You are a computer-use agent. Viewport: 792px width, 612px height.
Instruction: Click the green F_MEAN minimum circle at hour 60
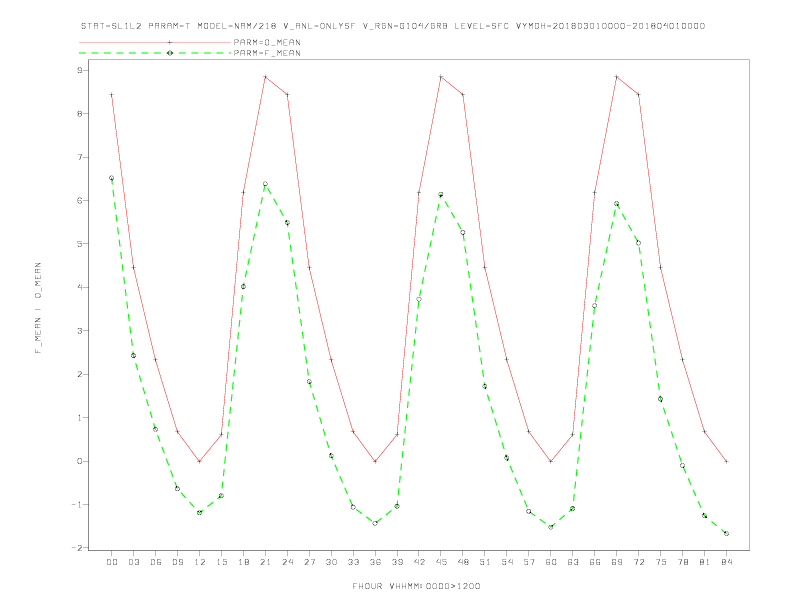click(551, 527)
